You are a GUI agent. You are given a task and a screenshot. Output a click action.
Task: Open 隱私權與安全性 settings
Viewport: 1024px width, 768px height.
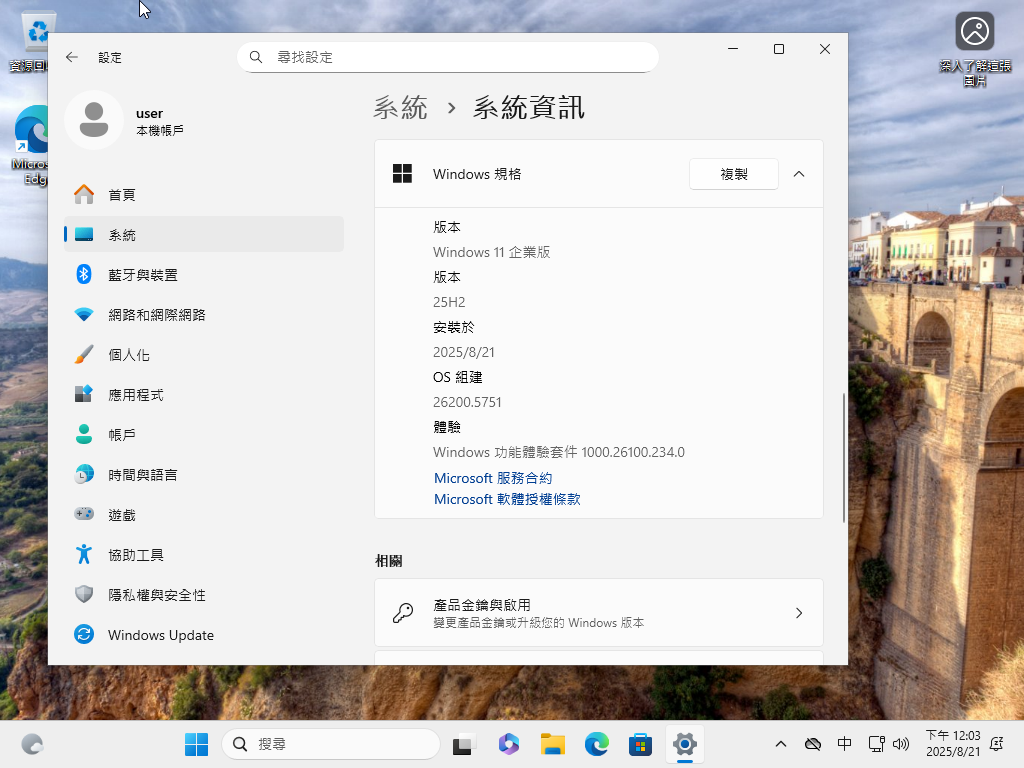click(x=156, y=595)
